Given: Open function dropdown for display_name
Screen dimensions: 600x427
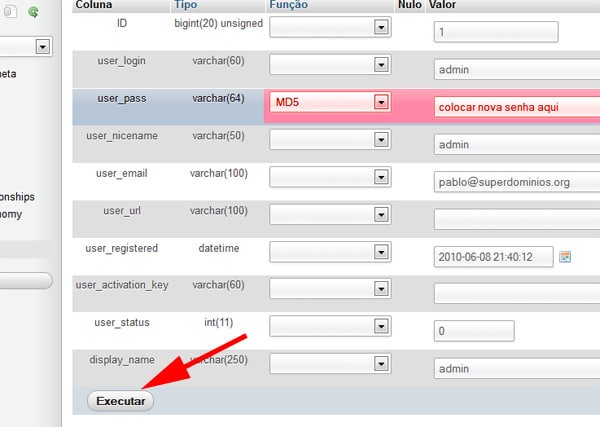Looking at the screenshot, I should (380, 362).
